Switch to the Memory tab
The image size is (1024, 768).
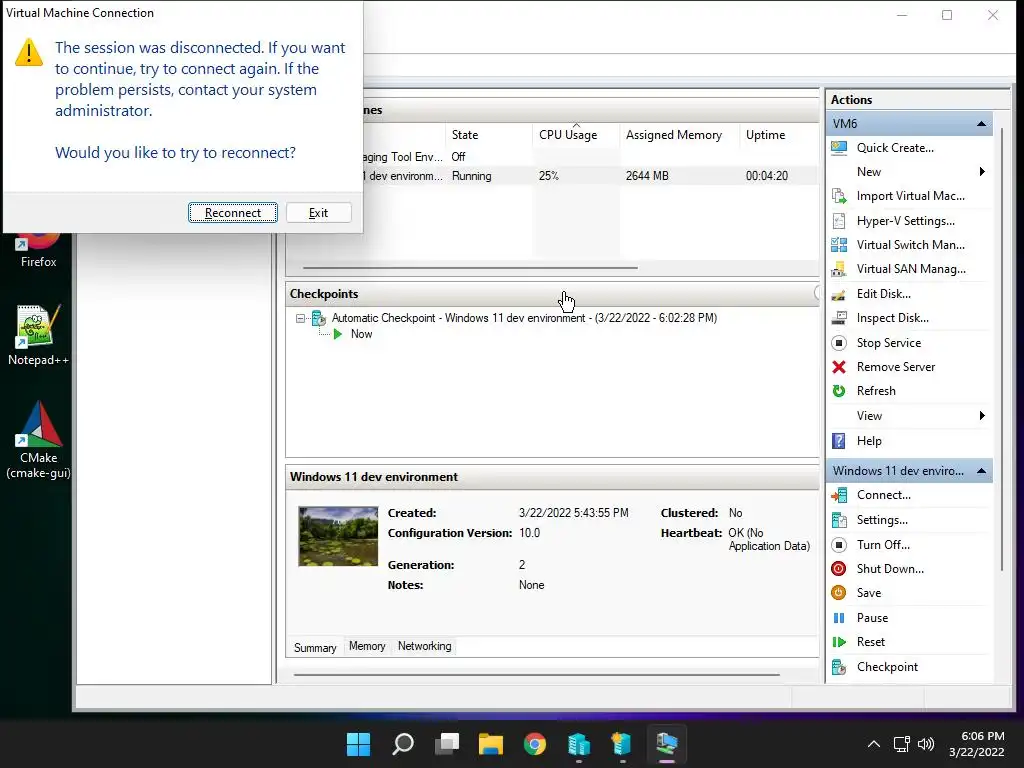367,646
